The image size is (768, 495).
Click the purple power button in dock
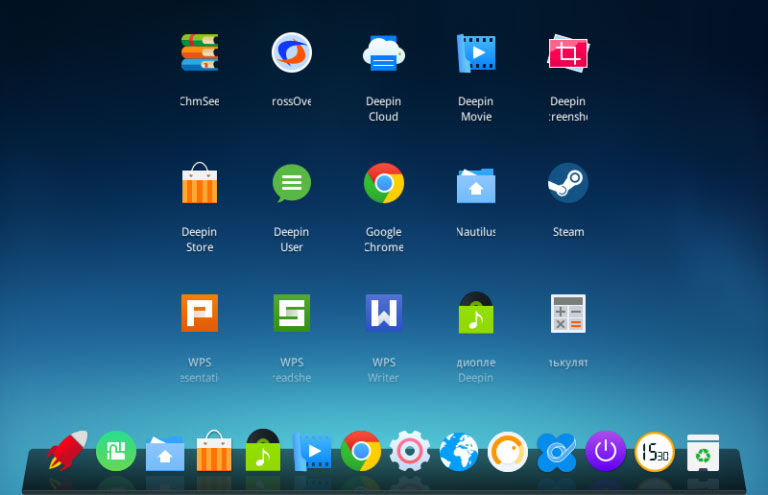coord(606,451)
